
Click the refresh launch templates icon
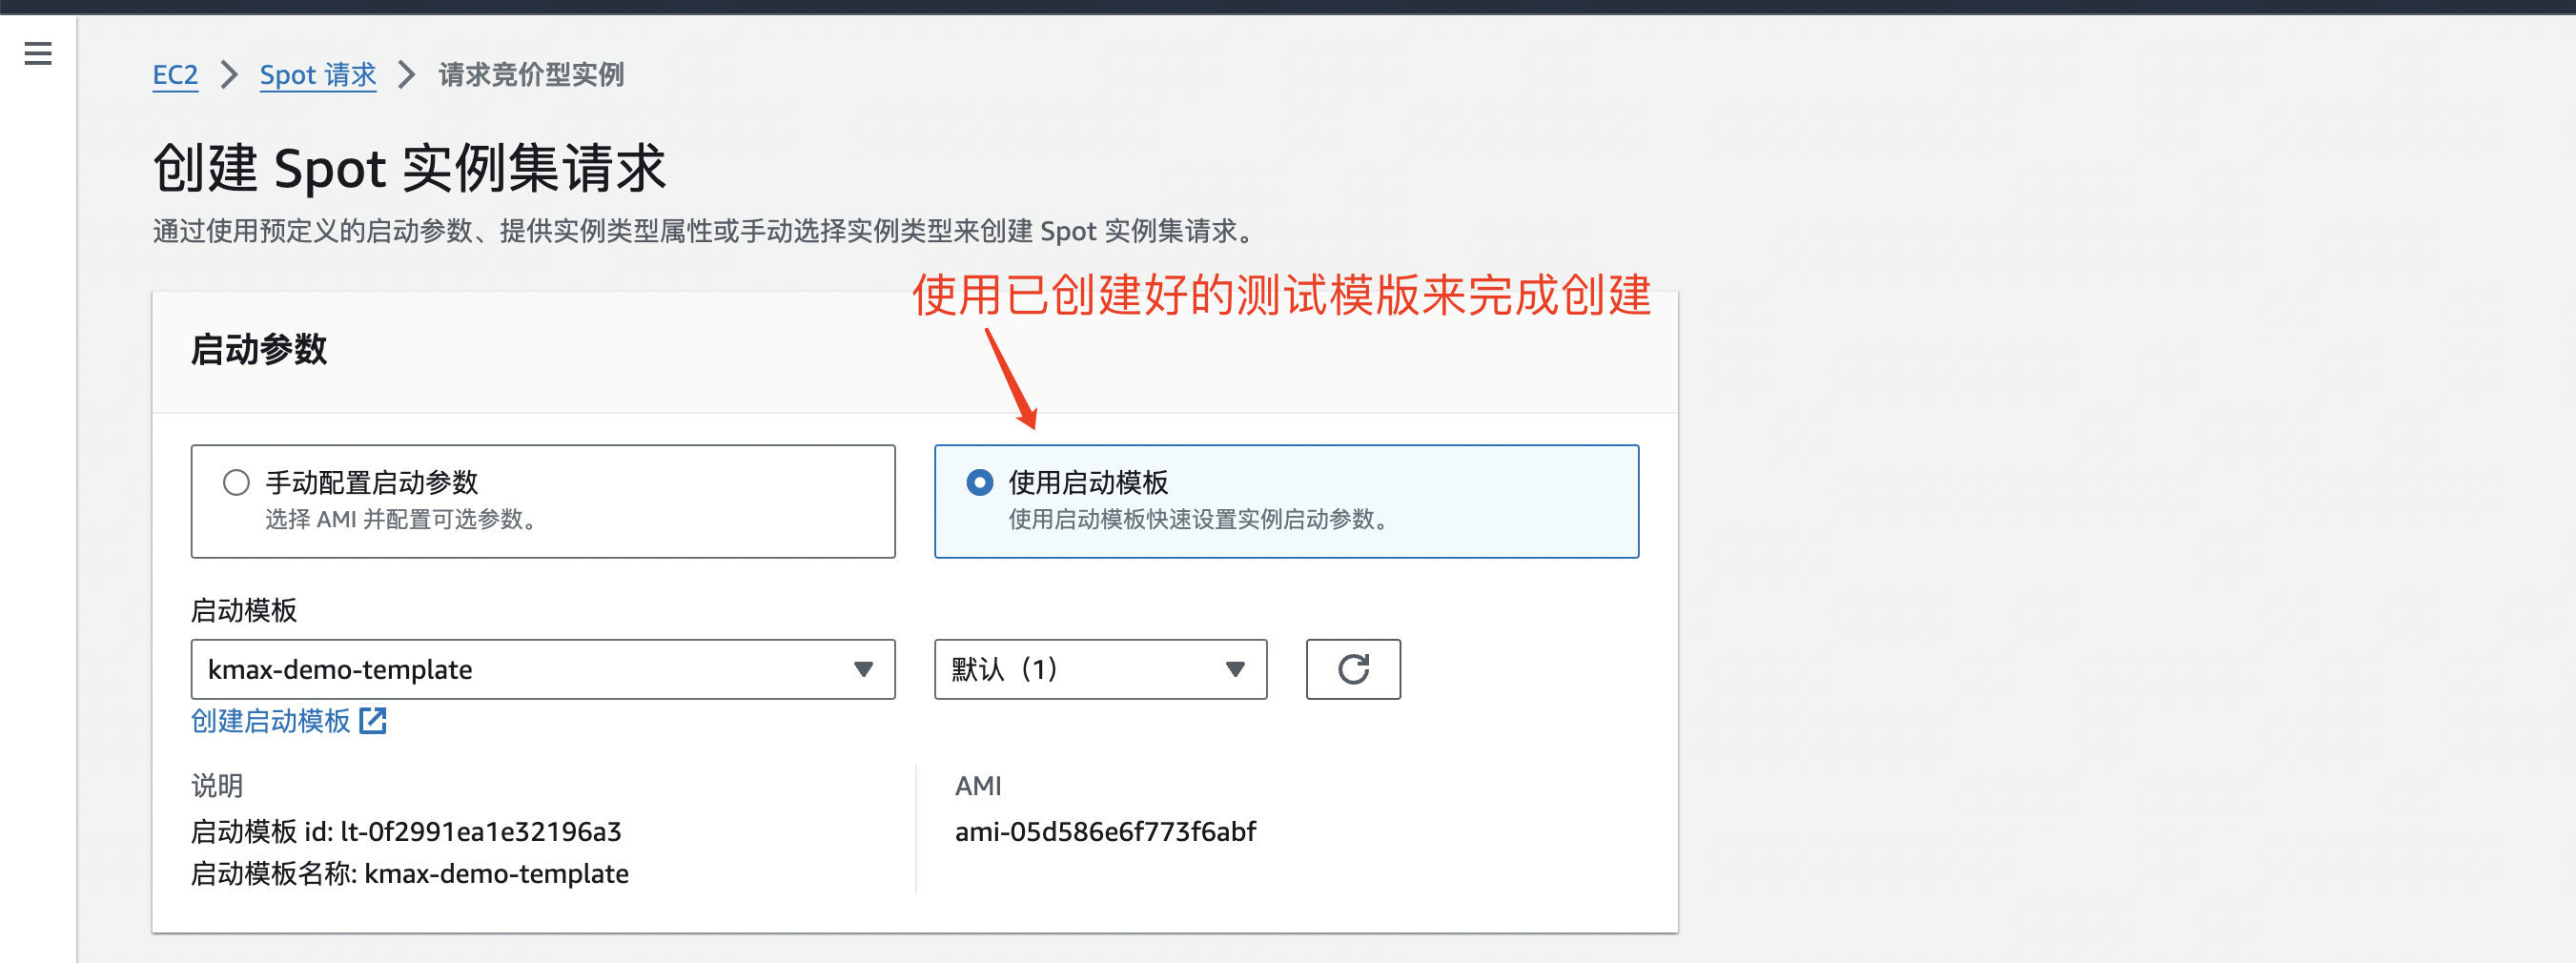(1352, 669)
